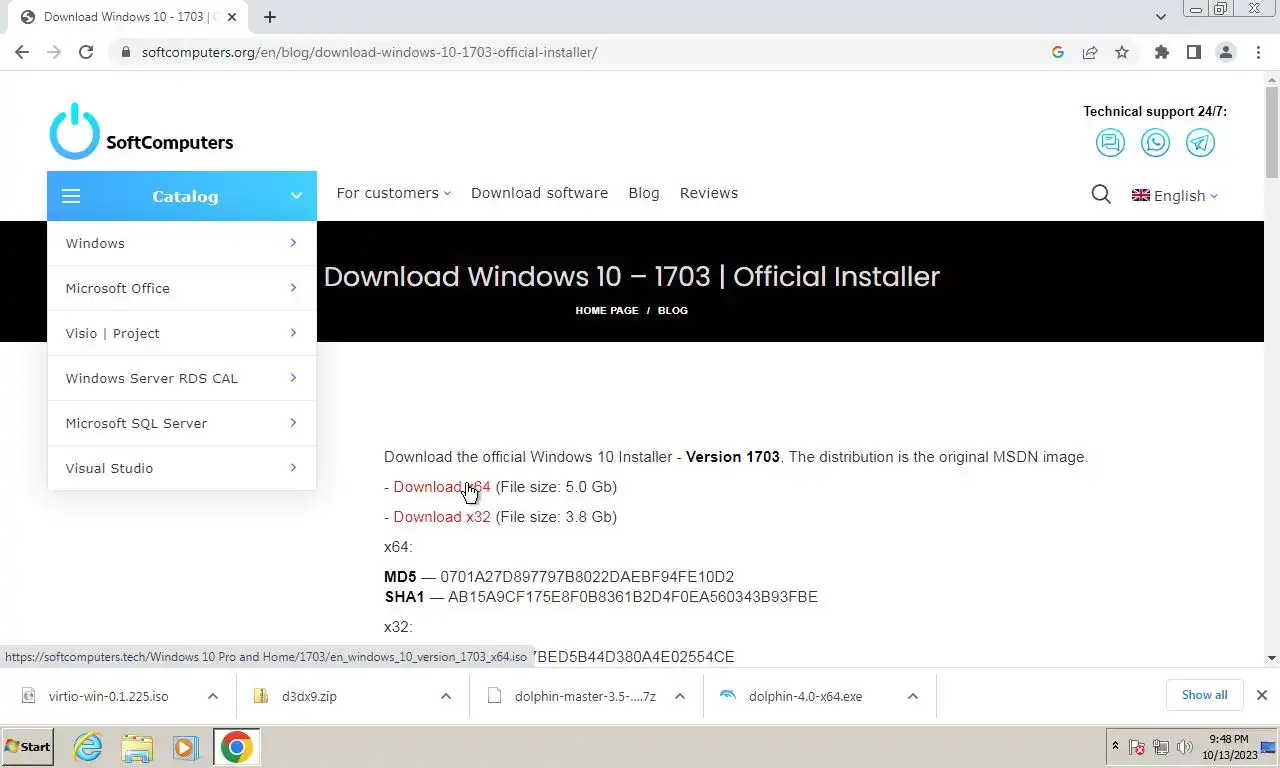
Task: Open dolphin-master-3.5 7z download
Action: (585, 696)
